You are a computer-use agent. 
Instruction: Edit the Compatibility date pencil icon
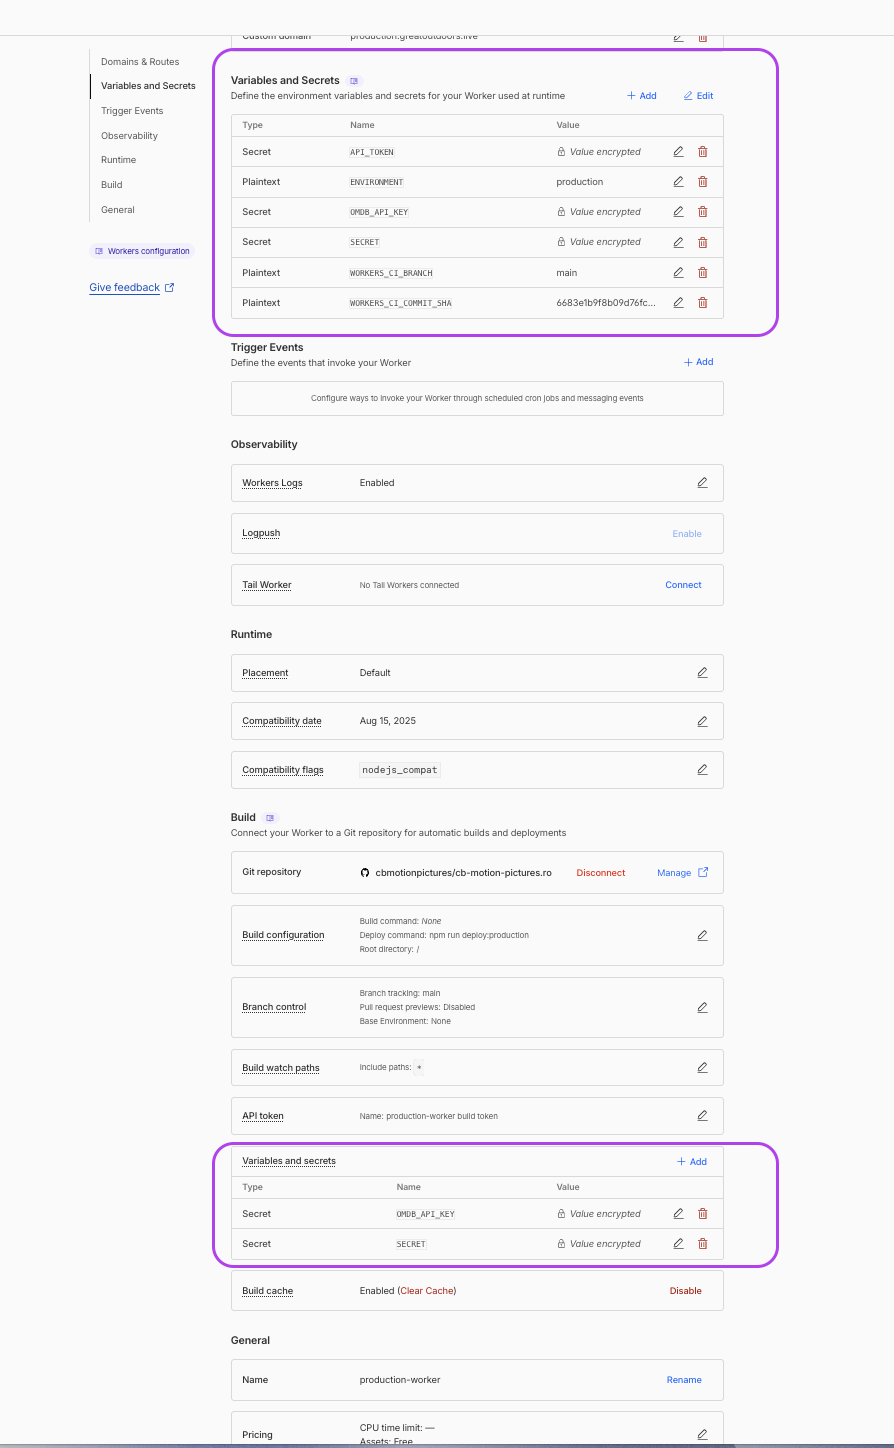[702, 721]
